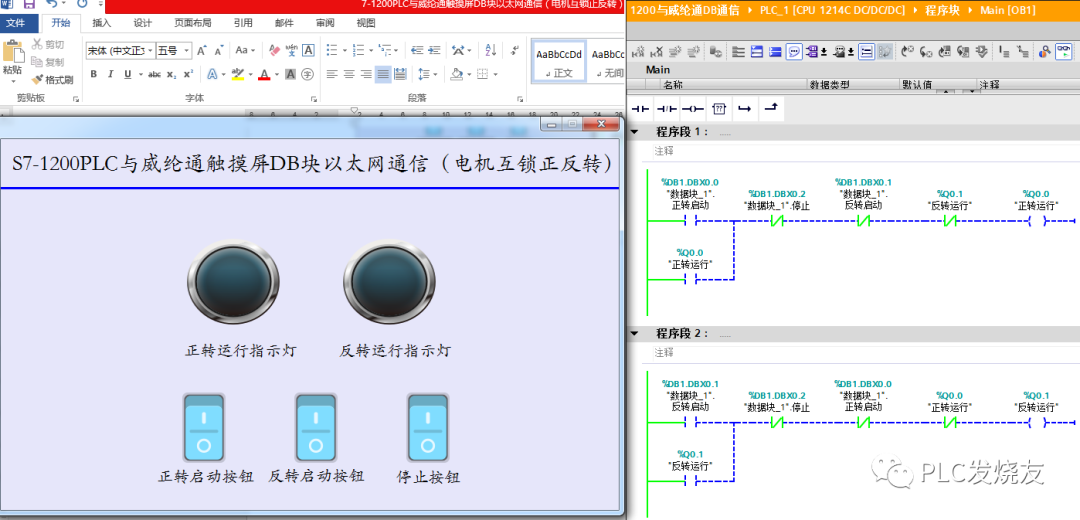Open the 引用 ribbon tab

242,23
